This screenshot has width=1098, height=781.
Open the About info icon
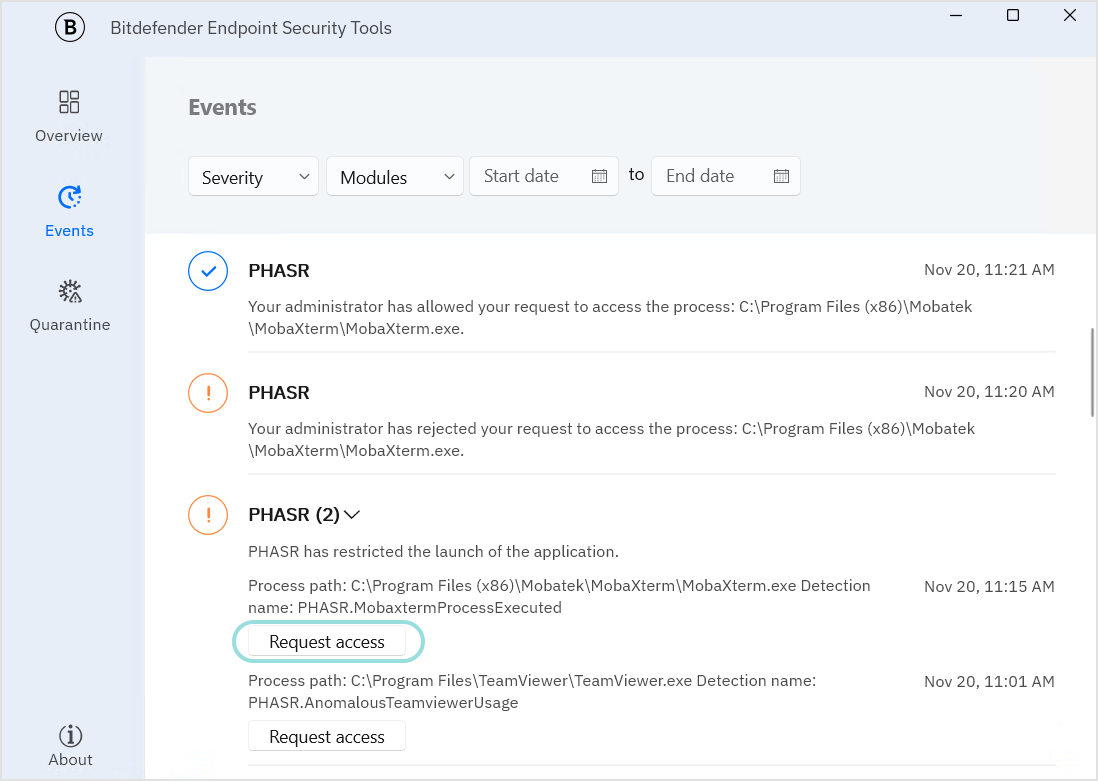[70, 736]
